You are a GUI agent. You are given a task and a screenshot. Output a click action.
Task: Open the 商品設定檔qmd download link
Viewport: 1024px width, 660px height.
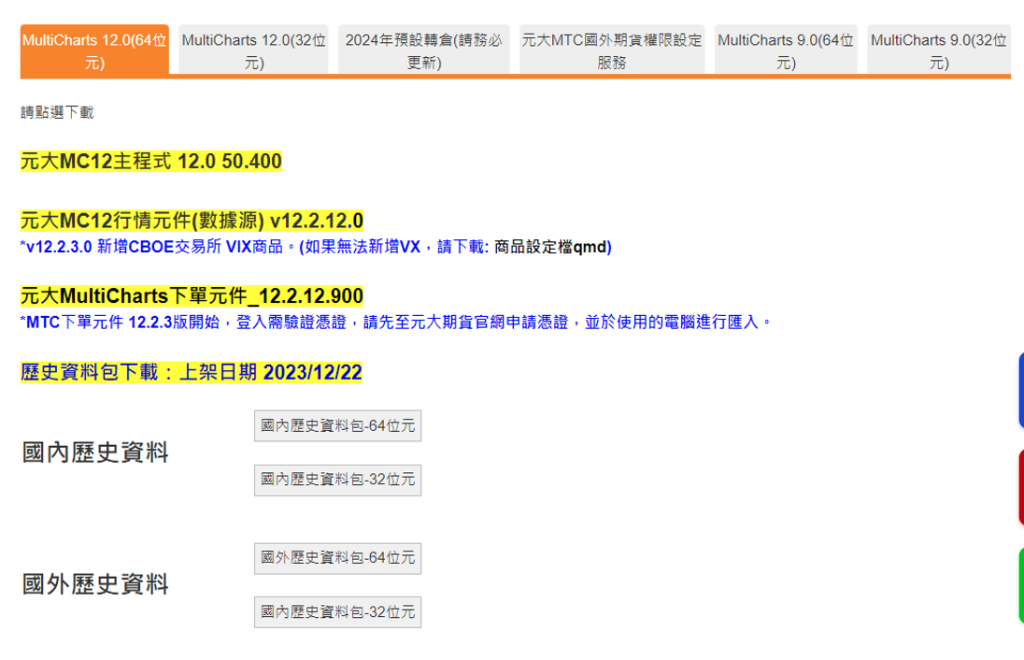(551, 247)
